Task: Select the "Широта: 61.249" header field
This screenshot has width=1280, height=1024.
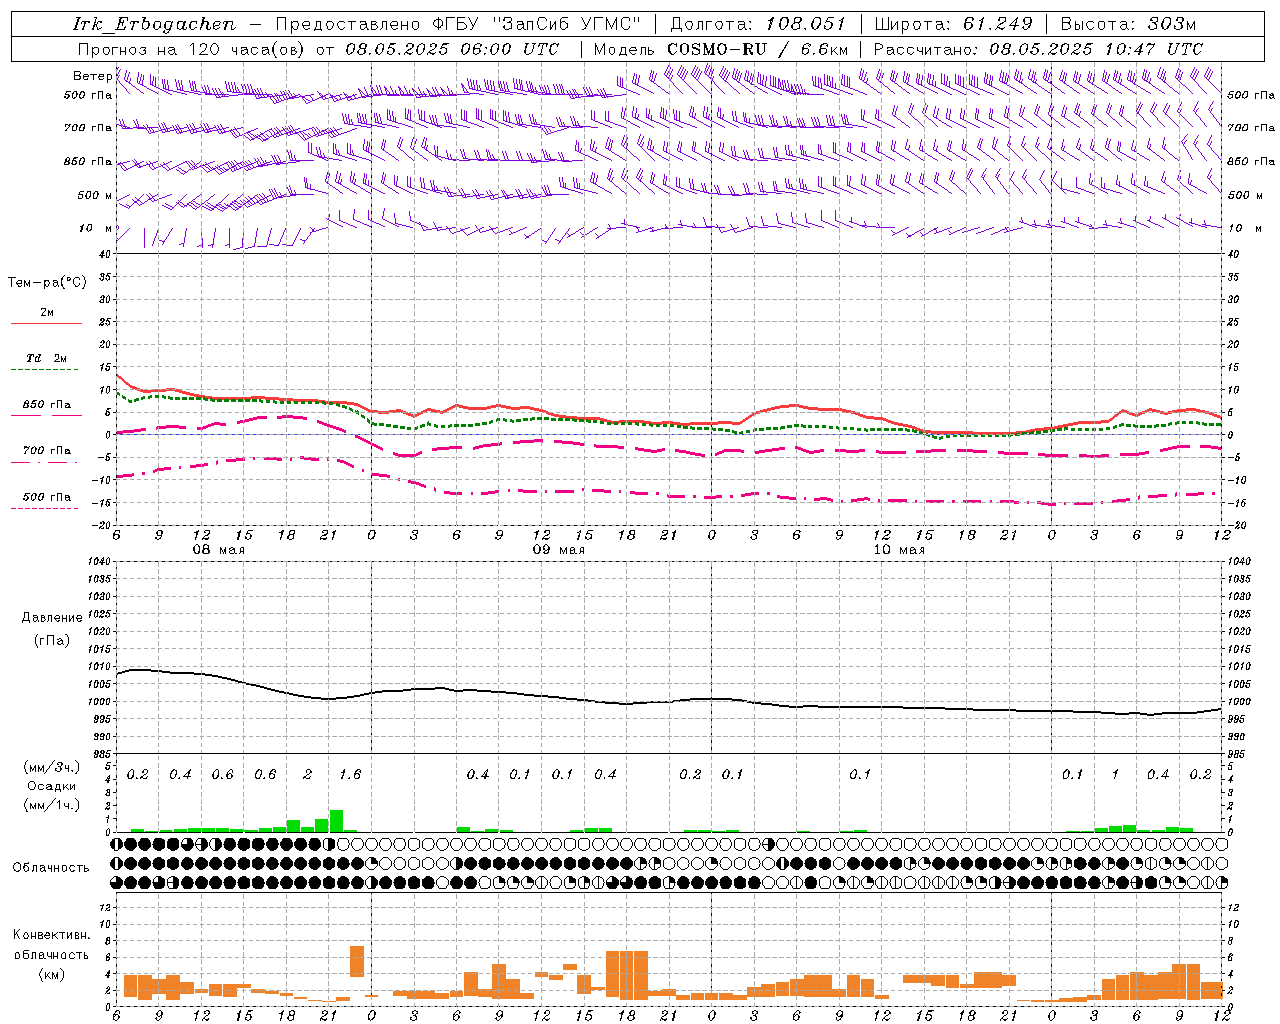Action: pos(953,24)
